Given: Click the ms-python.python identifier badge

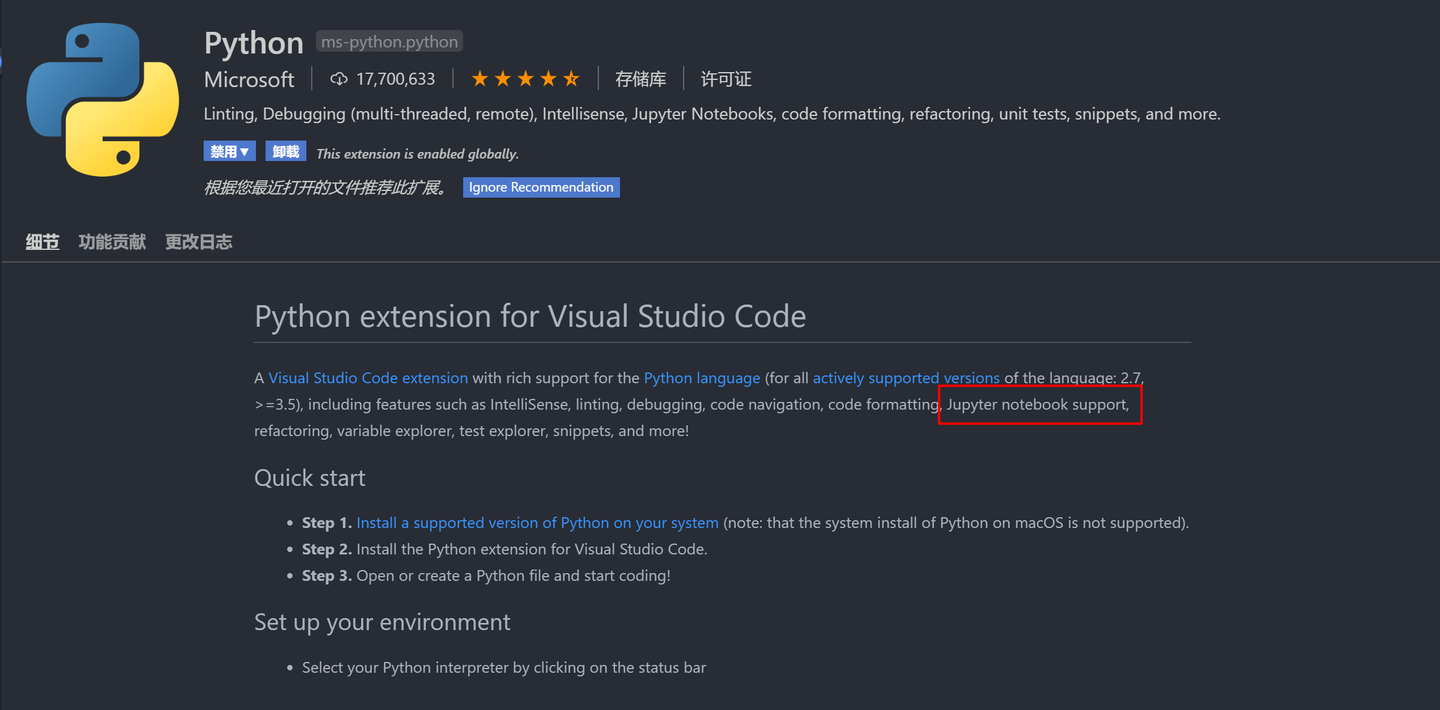Looking at the screenshot, I should point(390,42).
